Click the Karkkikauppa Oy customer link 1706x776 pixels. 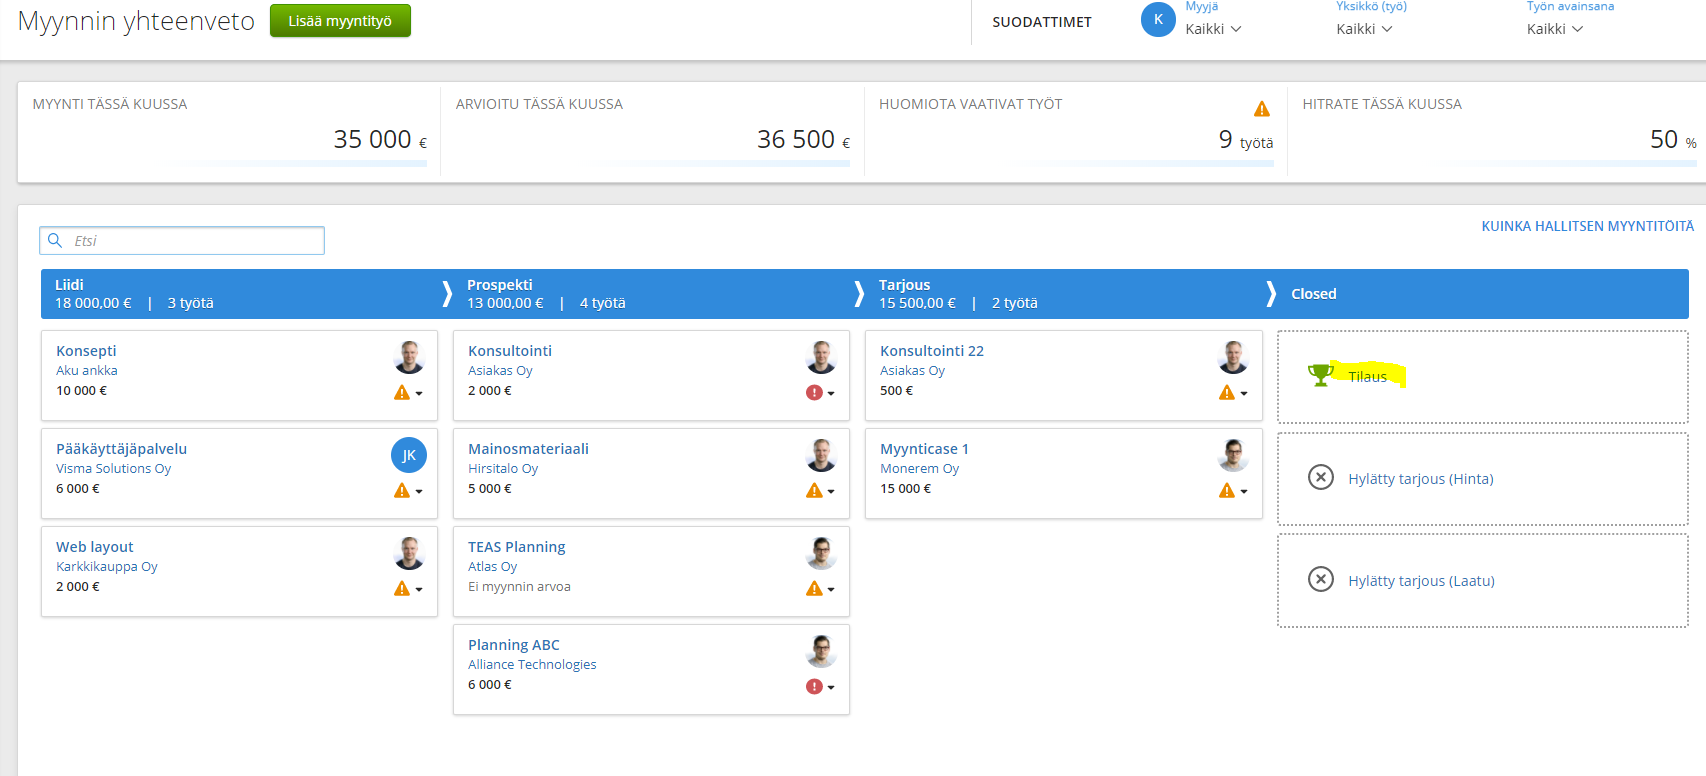tap(106, 567)
